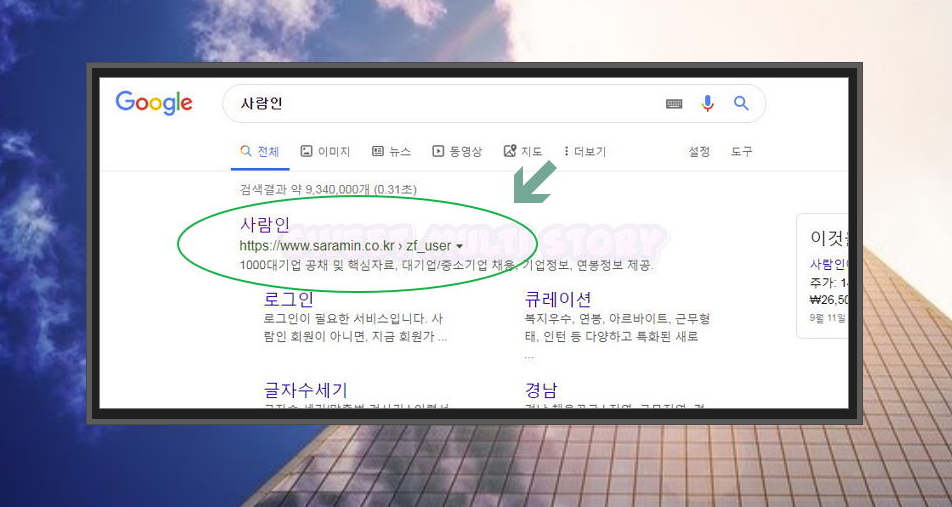Open the on-screen keyboard icon
The height and width of the screenshot is (507, 952).
(674, 104)
